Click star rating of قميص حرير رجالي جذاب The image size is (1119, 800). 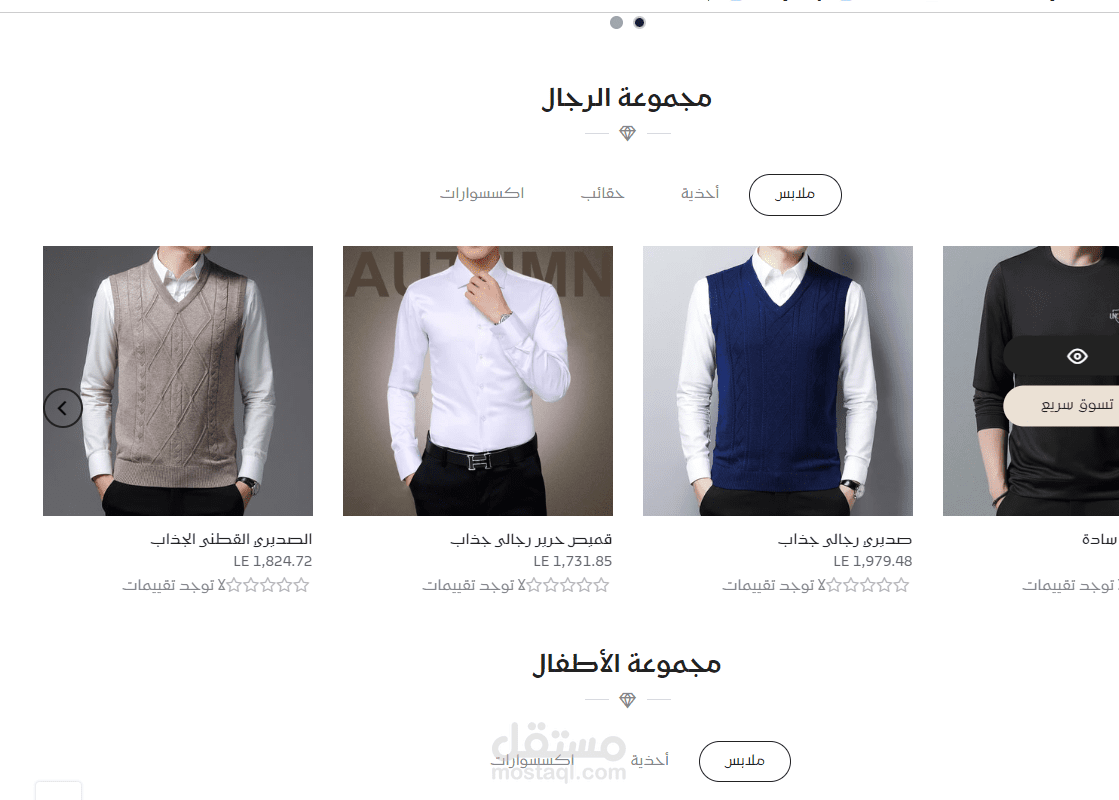[x=567, y=585]
